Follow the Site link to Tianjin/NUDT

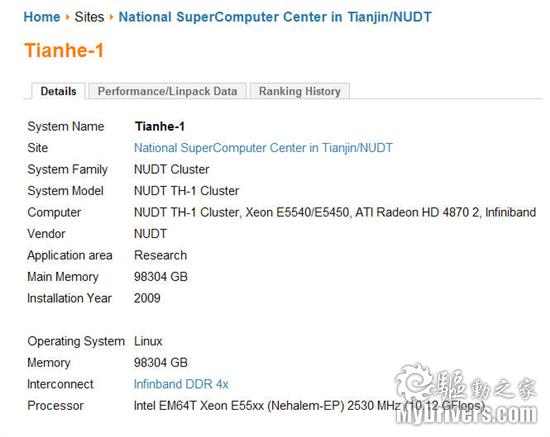pos(263,148)
